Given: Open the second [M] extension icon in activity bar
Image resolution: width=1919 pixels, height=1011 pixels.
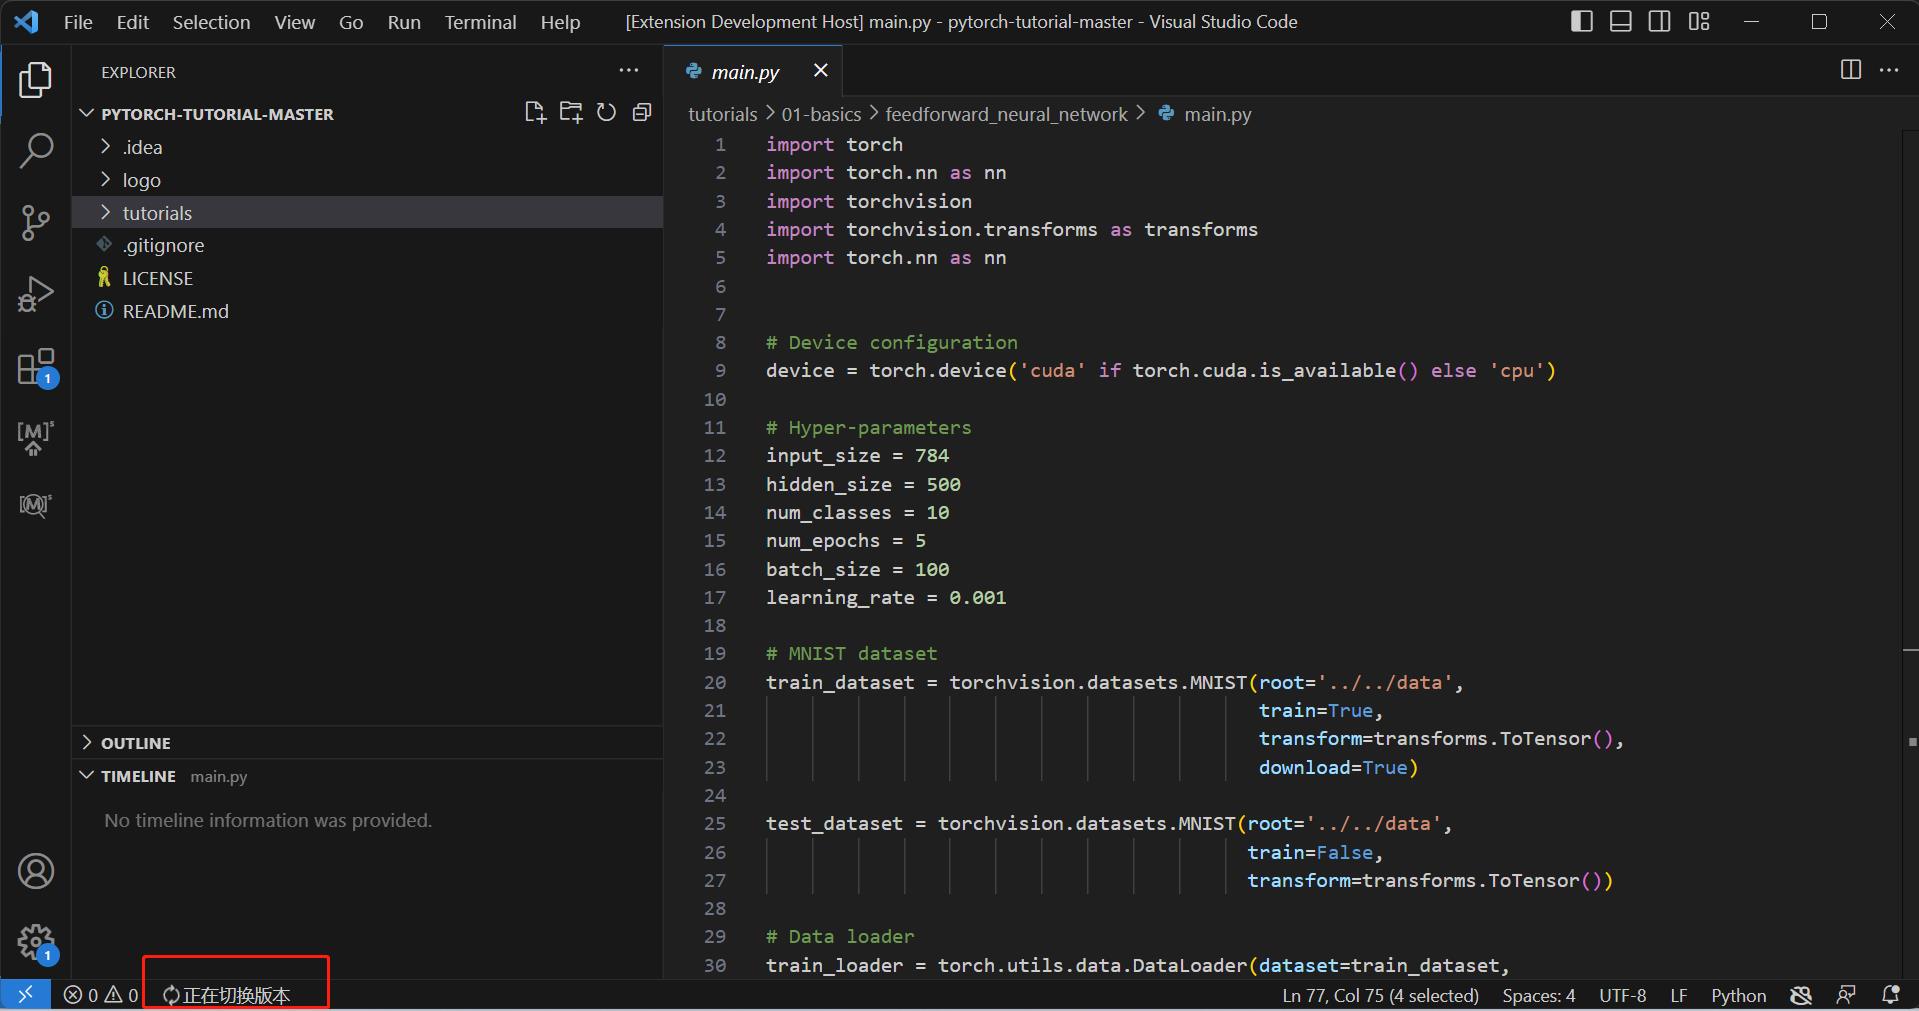Looking at the screenshot, I should (x=36, y=505).
